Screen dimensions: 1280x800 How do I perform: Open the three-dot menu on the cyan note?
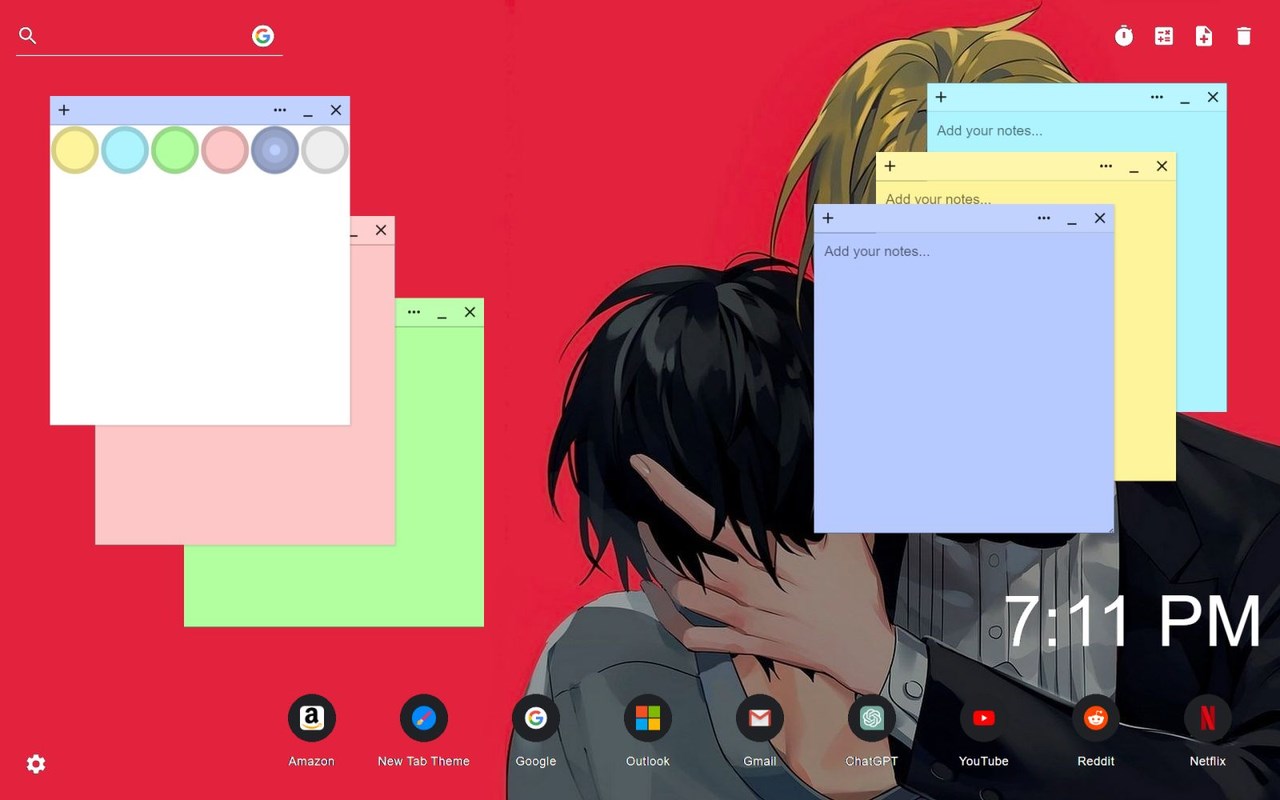point(1157,97)
